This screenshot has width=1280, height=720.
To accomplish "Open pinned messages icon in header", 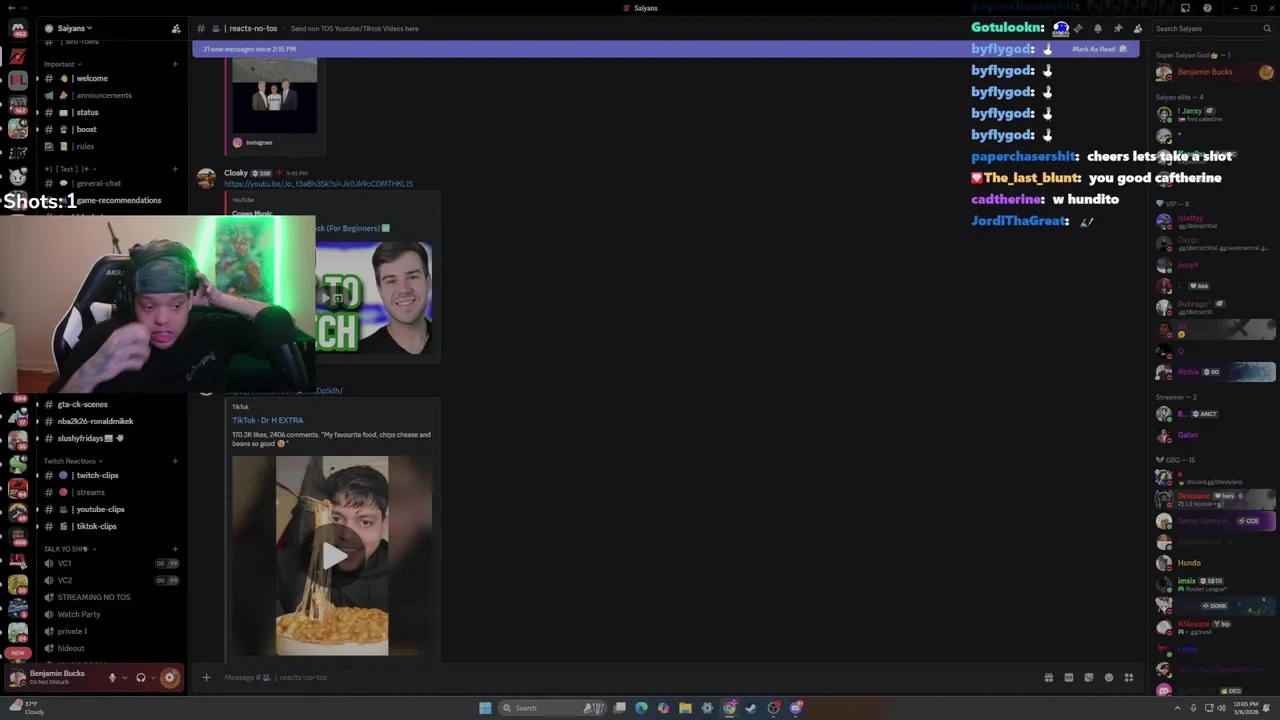I will [1118, 28].
